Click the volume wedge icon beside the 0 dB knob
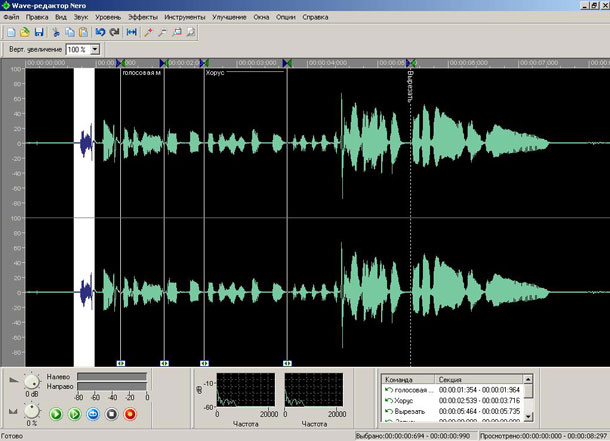610x441 pixels. tap(14, 380)
